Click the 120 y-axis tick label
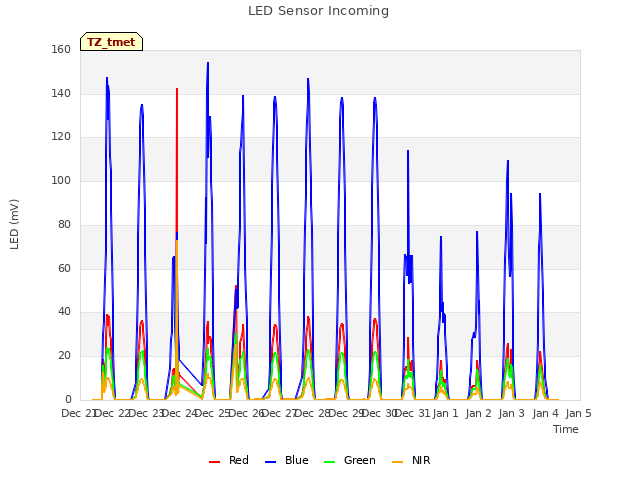The height and width of the screenshot is (480, 640). click(61, 137)
